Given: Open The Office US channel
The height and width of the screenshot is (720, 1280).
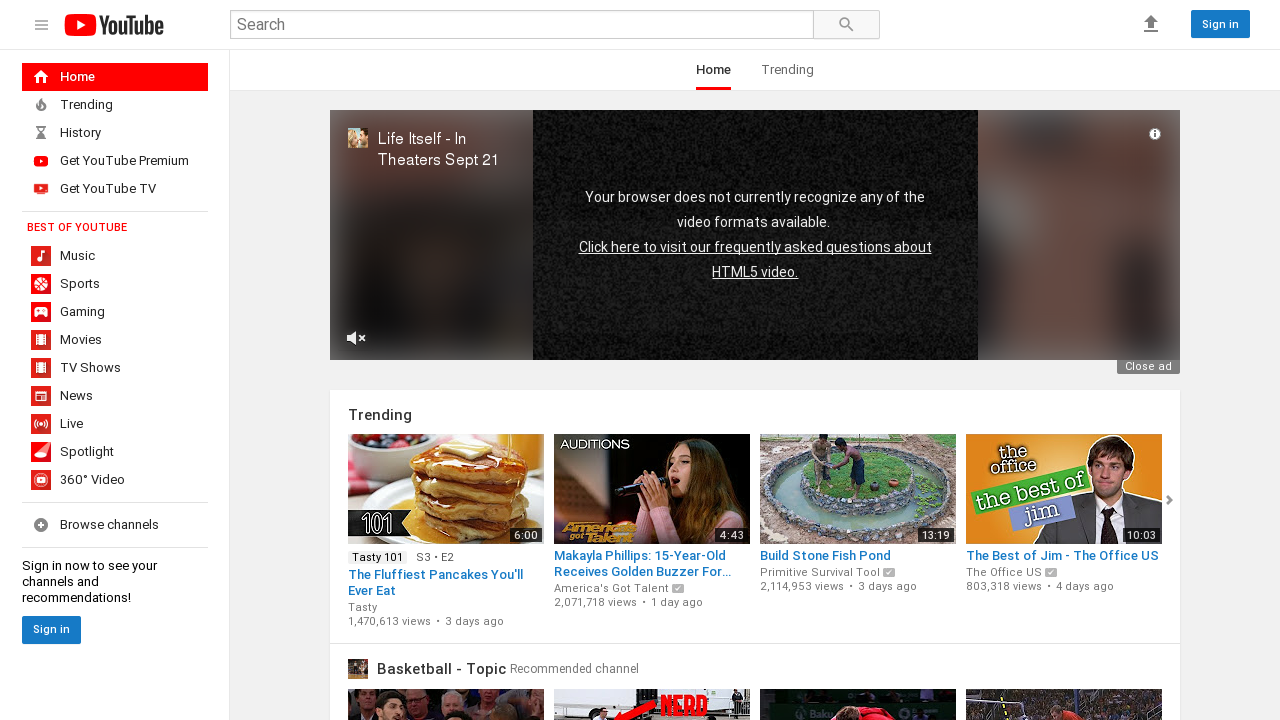Looking at the screenshot, I should [x=1004, y=572].
